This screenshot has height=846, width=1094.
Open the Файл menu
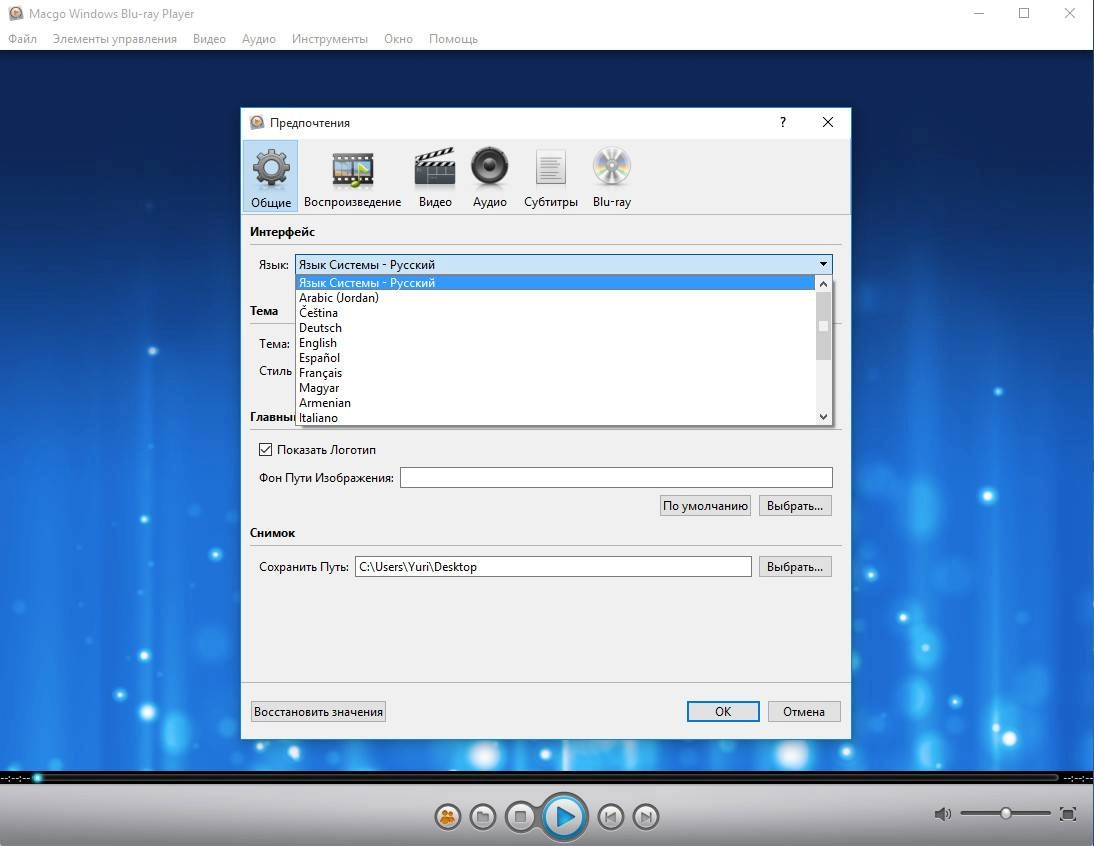(x=22, y=39)
